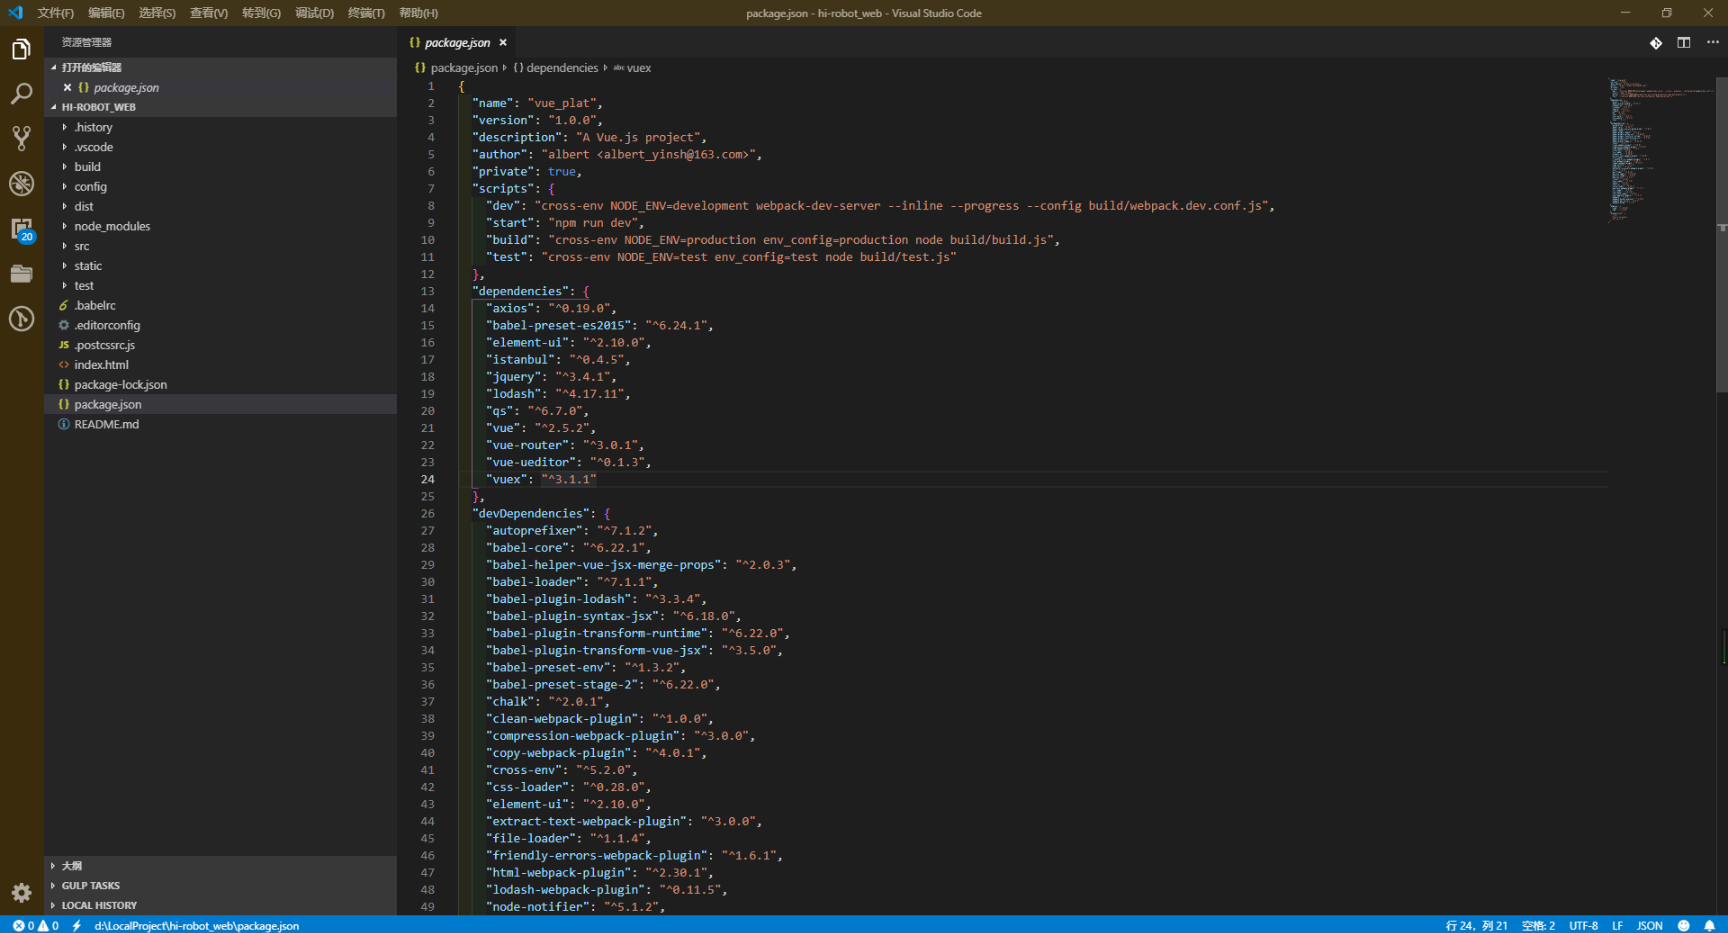
Task: Open the Manage gear settings icon
Action: [x=21, y=892]
